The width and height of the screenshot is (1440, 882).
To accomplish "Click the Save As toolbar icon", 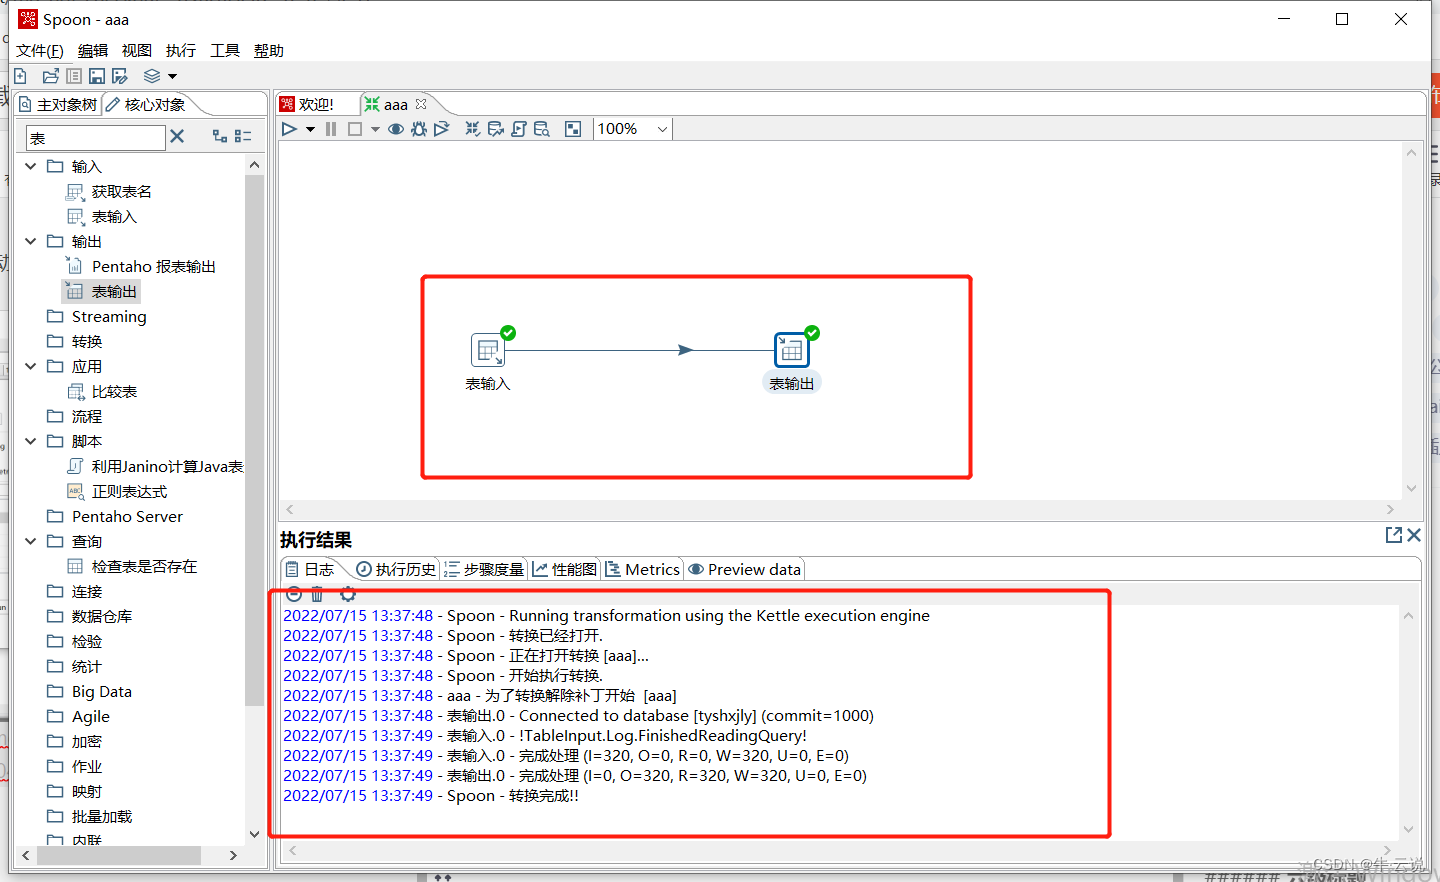I will pos(120,76).
